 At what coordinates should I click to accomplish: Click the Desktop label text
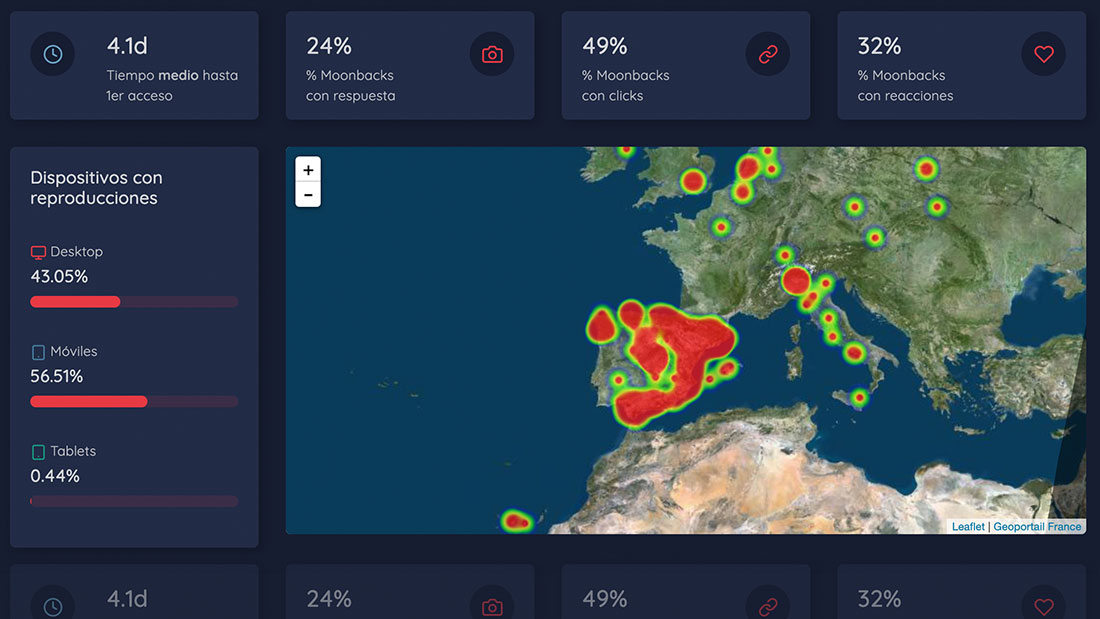click(76, 251)
